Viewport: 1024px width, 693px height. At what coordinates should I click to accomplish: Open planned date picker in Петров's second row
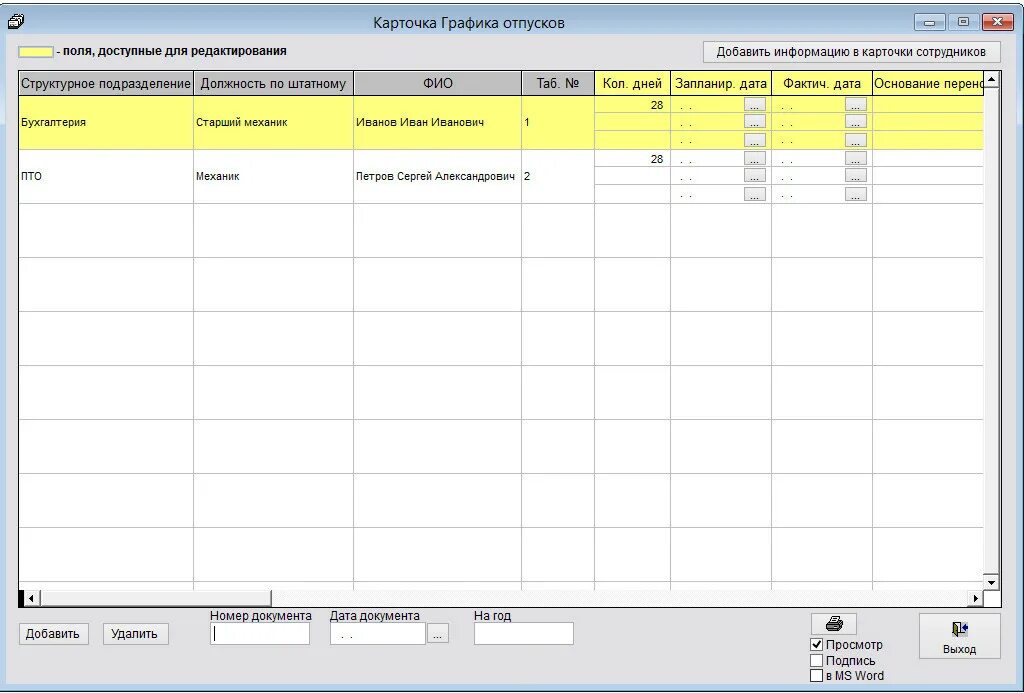[x=755, y=176]
